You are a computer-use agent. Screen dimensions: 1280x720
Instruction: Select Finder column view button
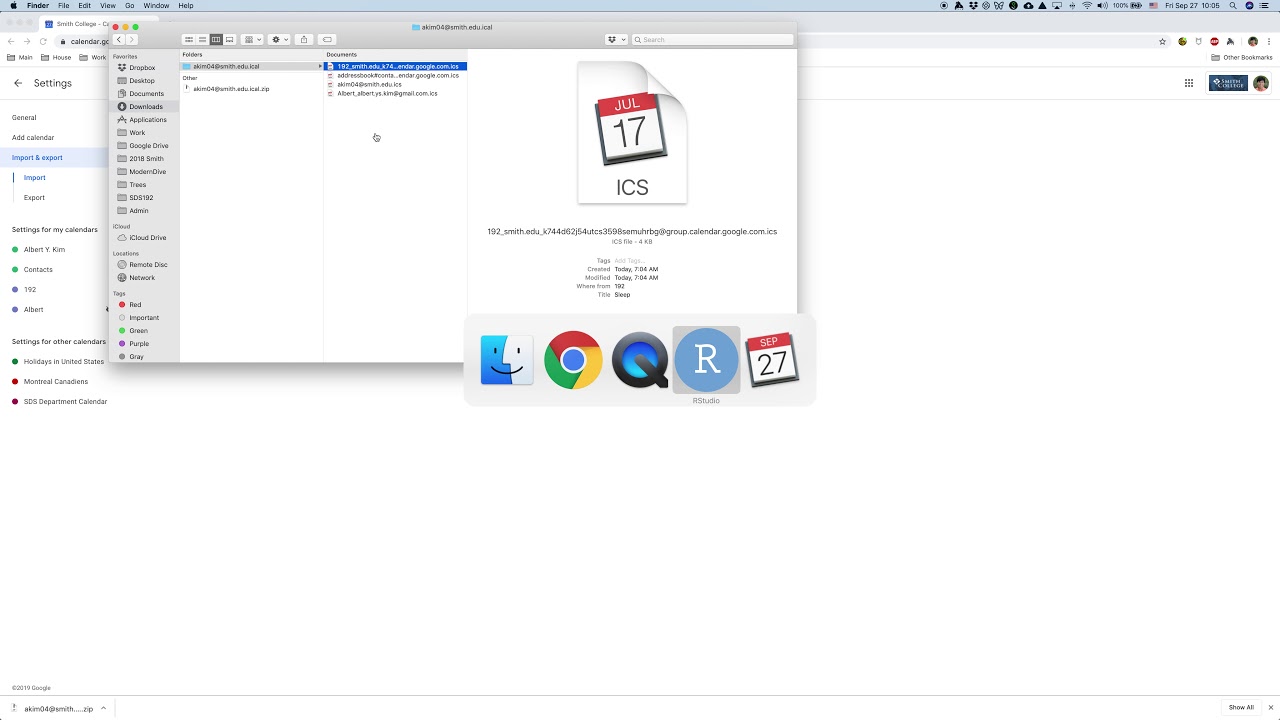click(x=215, y=40)
